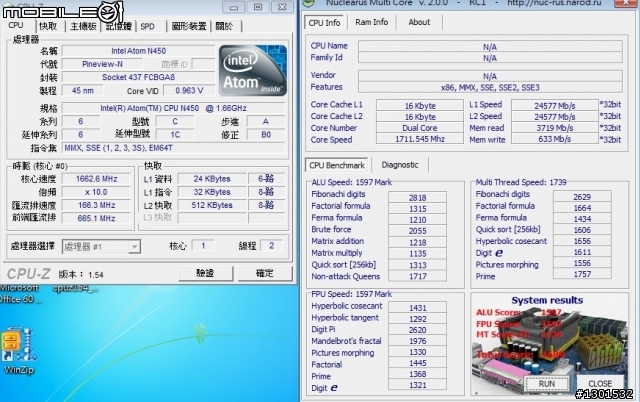This screenshot has height=402, width=640.
Task: Open the 快取 tab in CPU-Z
Action: (x=48, y=26)
